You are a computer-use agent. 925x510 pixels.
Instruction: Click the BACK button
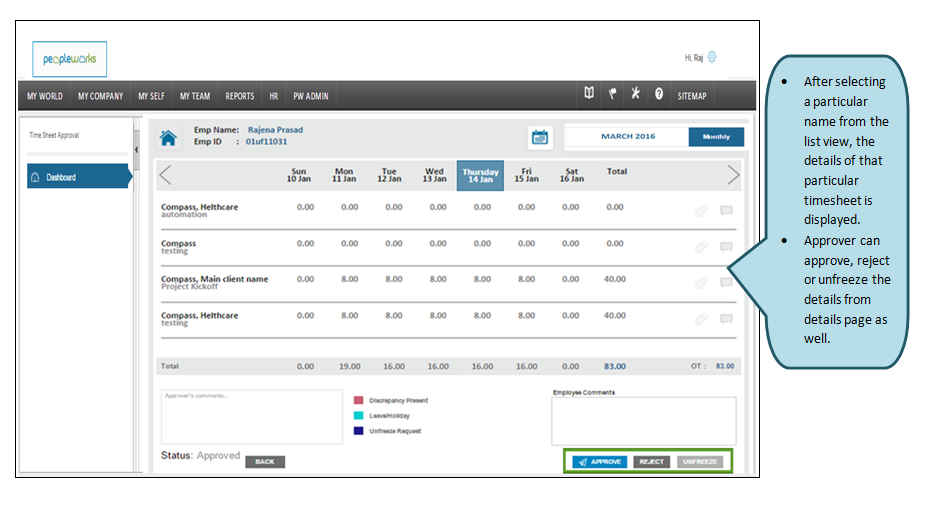pyautogui.click(x=265, y=462)
